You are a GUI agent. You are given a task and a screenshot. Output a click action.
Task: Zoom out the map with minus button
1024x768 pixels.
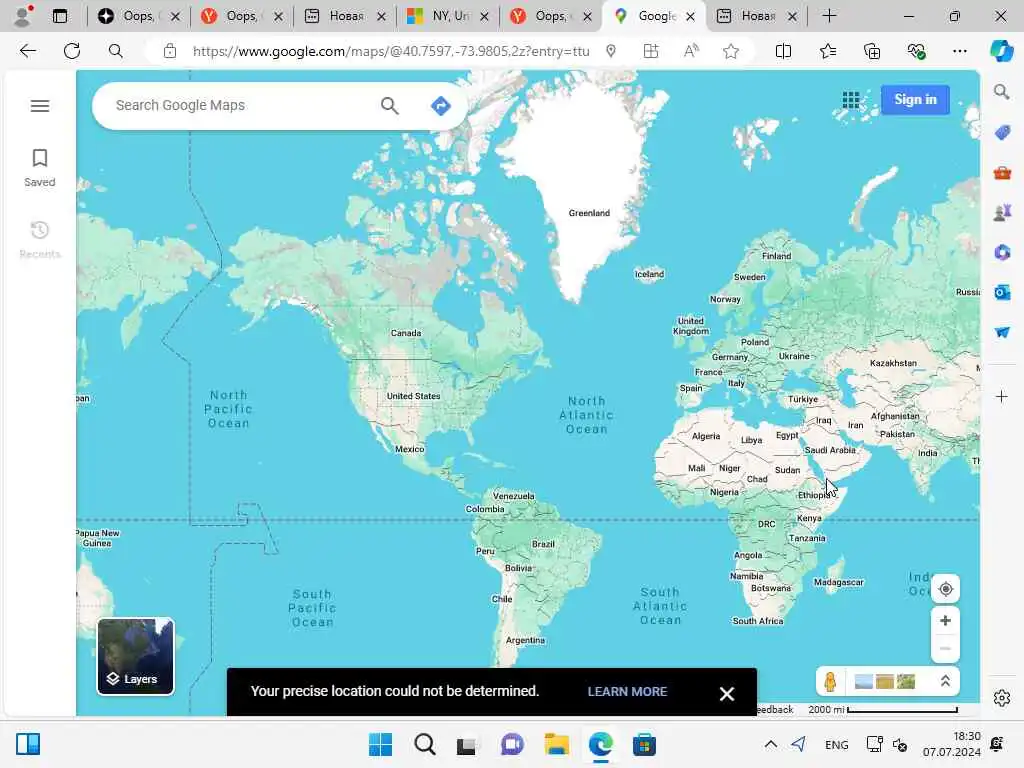(x=945, y=648)
